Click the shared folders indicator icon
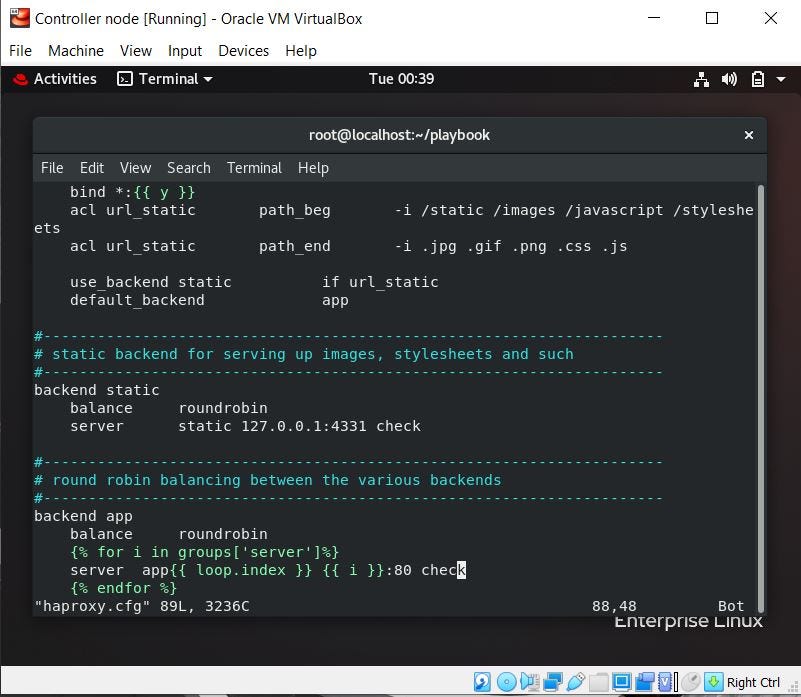 click(599, 682)
